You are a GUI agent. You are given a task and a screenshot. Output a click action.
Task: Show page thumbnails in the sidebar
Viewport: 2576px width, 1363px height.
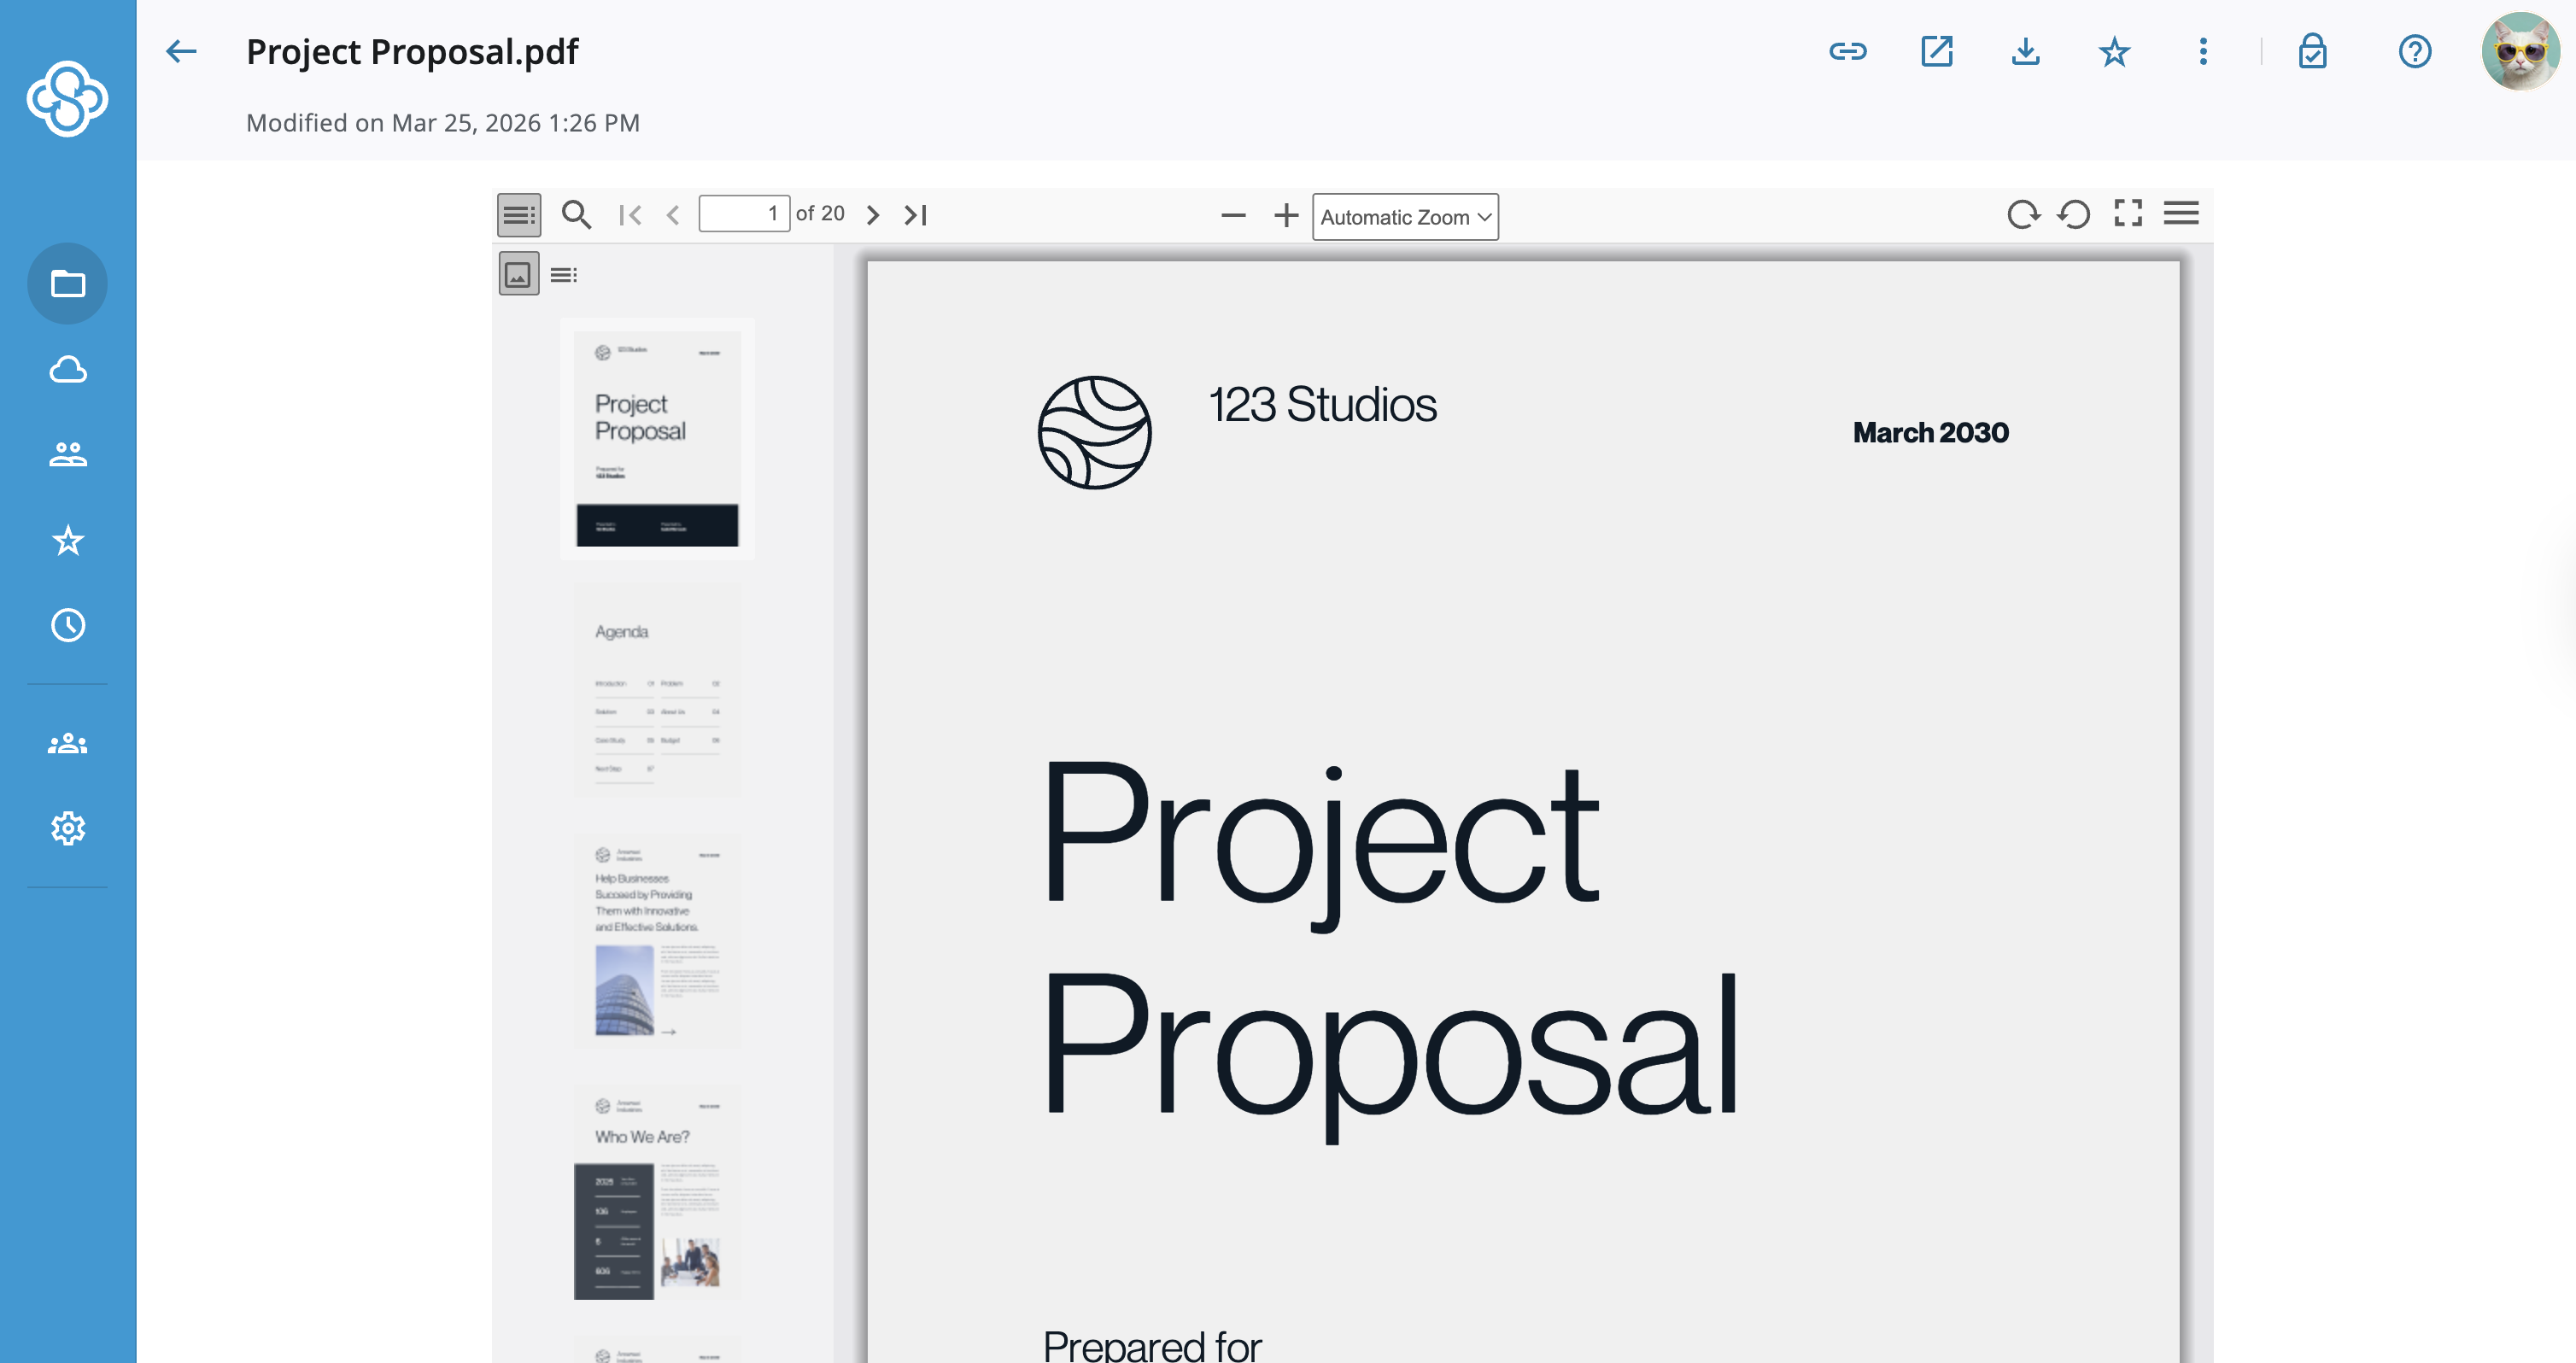[x=518, y=273]
